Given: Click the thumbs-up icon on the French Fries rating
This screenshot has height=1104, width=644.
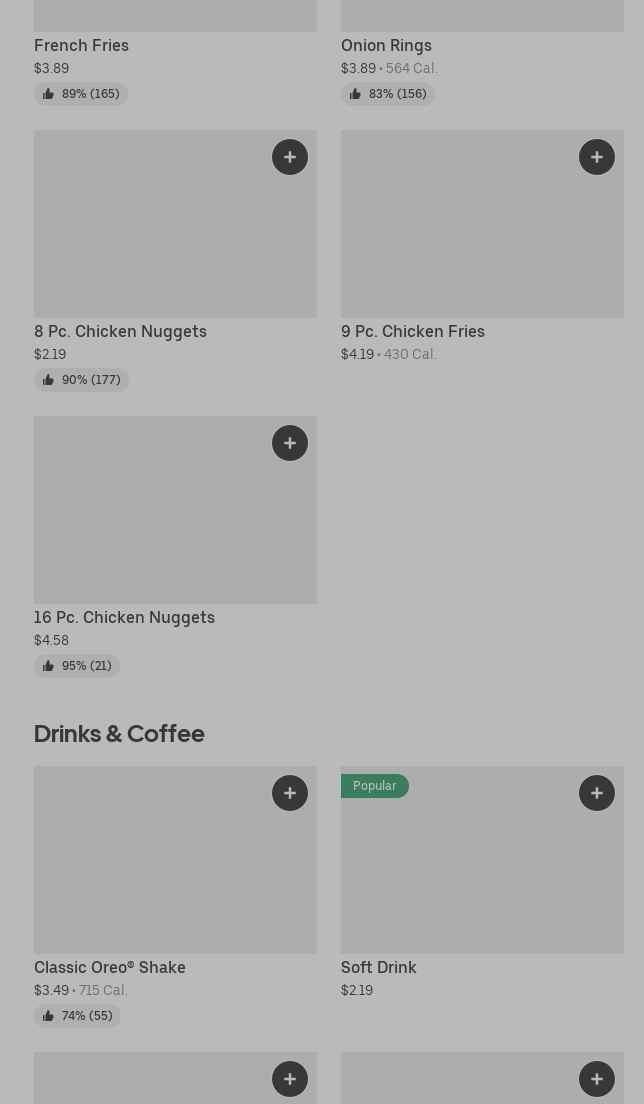Looking at the screenshot, I should pos(48,94).
